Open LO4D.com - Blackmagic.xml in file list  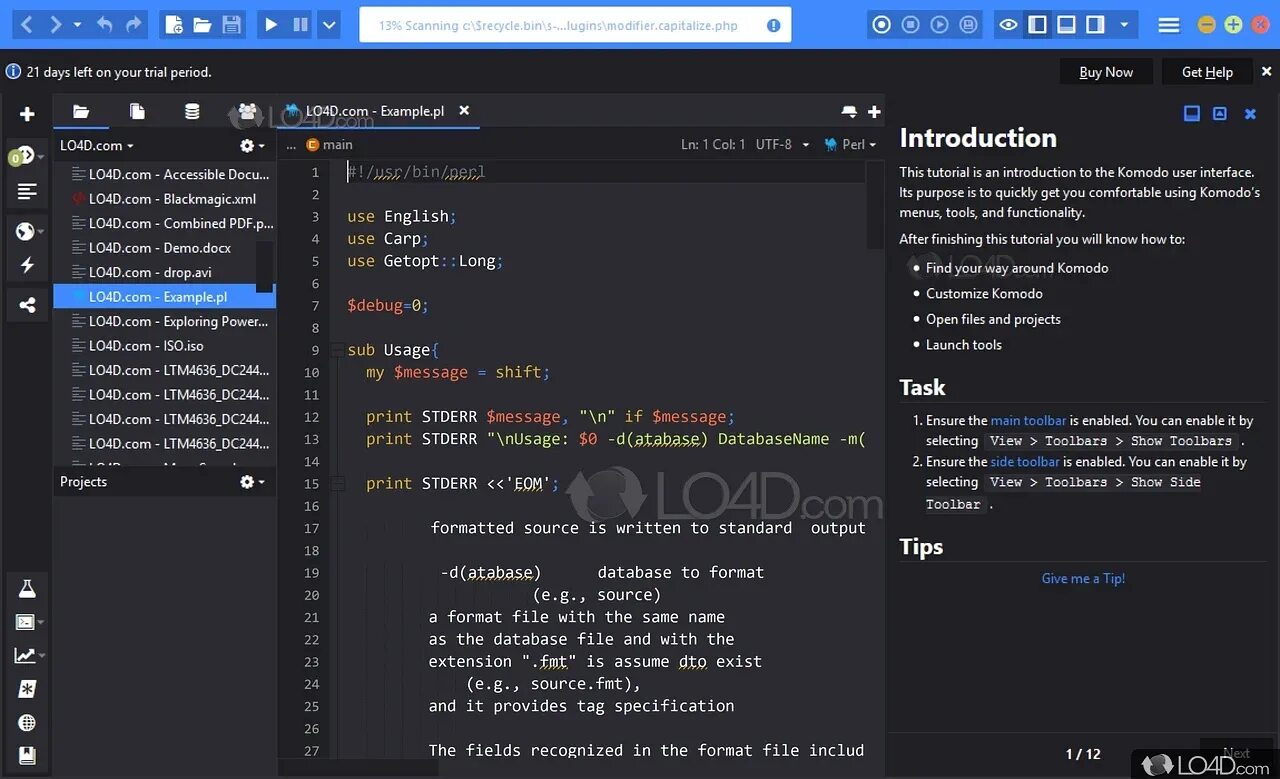click(x=172, y=199)
